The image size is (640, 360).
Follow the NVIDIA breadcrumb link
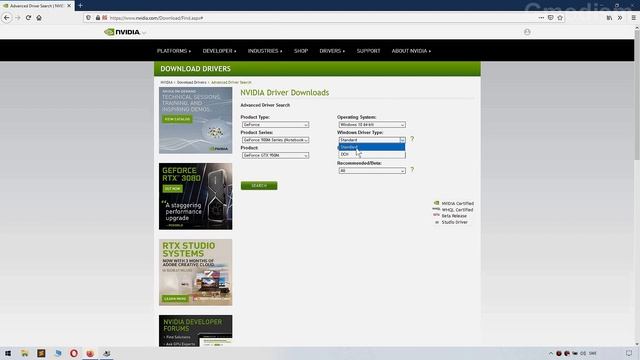(x=166, y=82)
